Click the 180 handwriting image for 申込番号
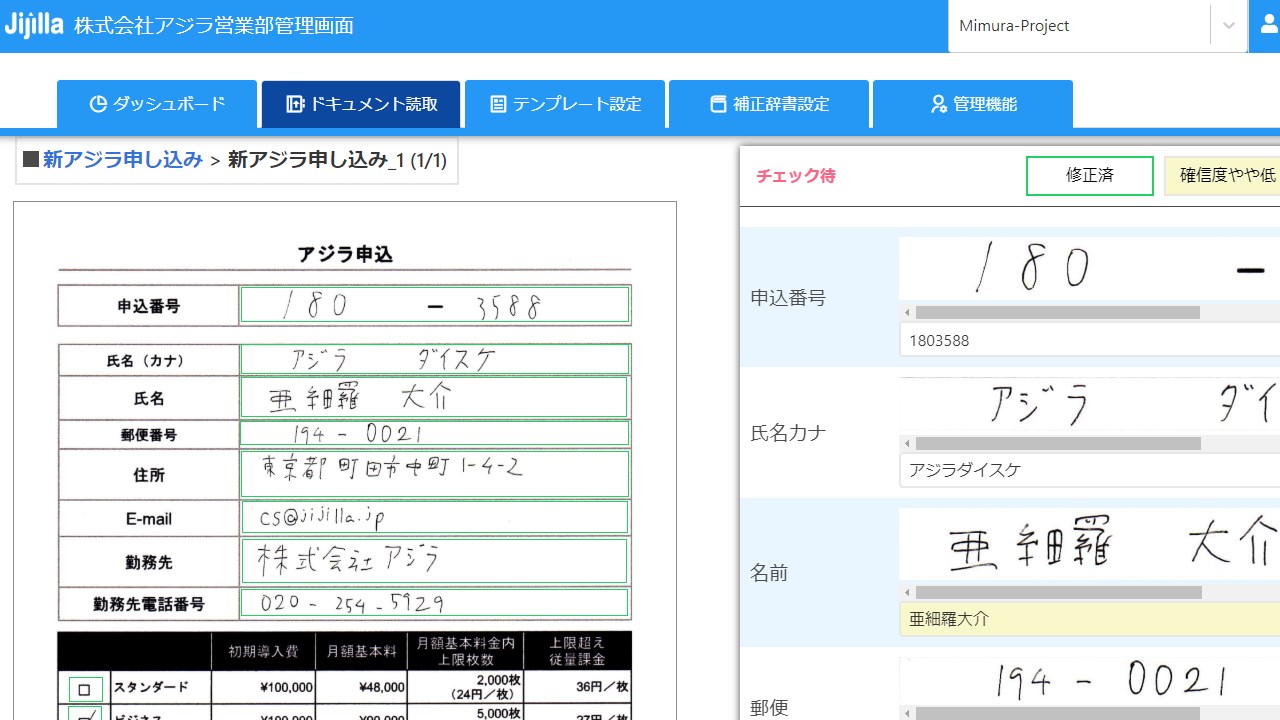This screenshot has width=1280, height=720. [x=1090, y=268]
